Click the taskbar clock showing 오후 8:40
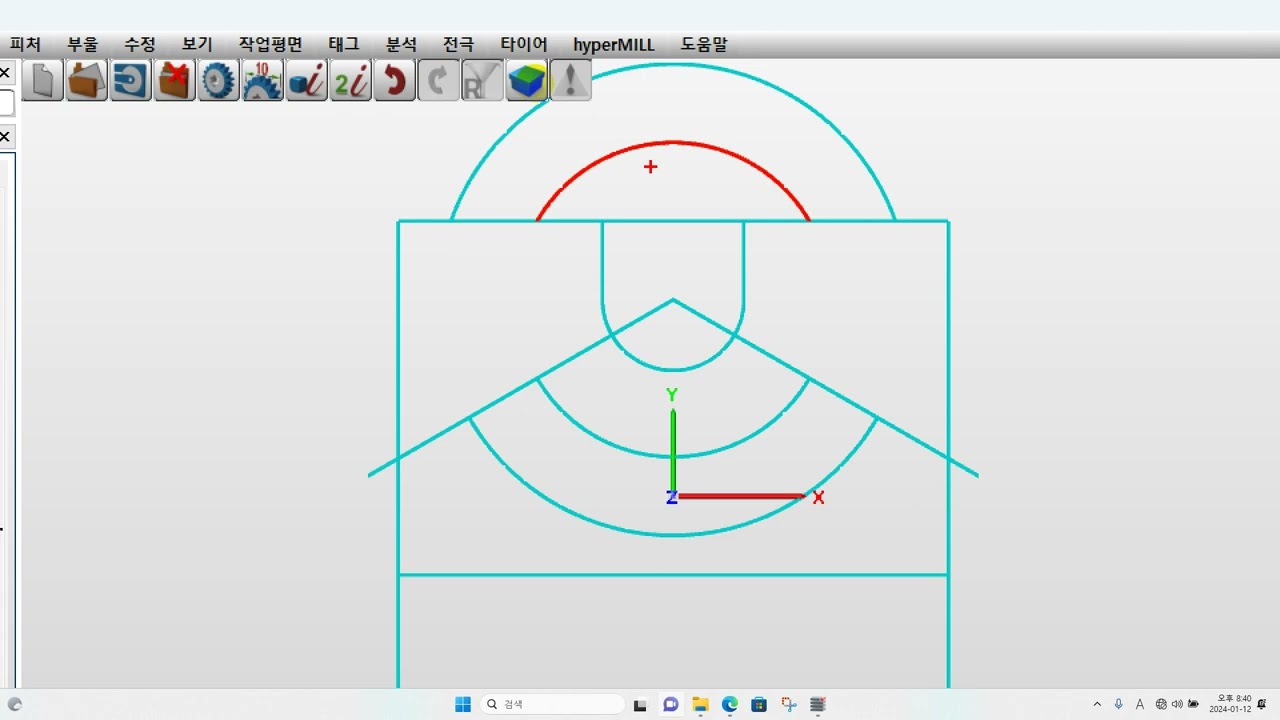 point(1230,704)
